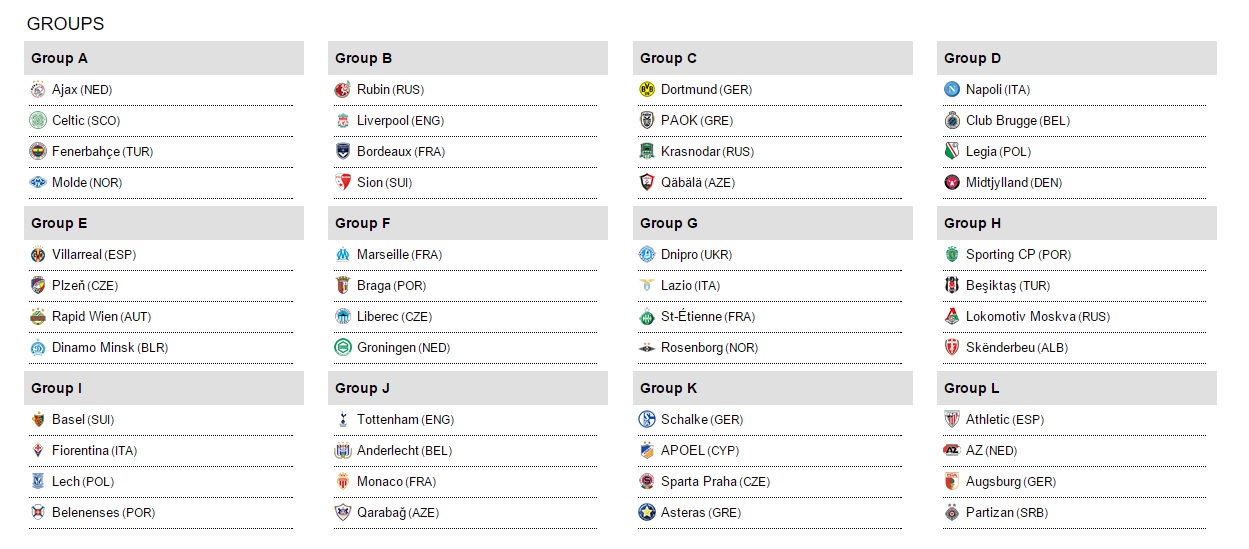Image resolution: width=1249 pixels, height=549 pixels.
Task: Click the Group L header
Action: [972, 388]
